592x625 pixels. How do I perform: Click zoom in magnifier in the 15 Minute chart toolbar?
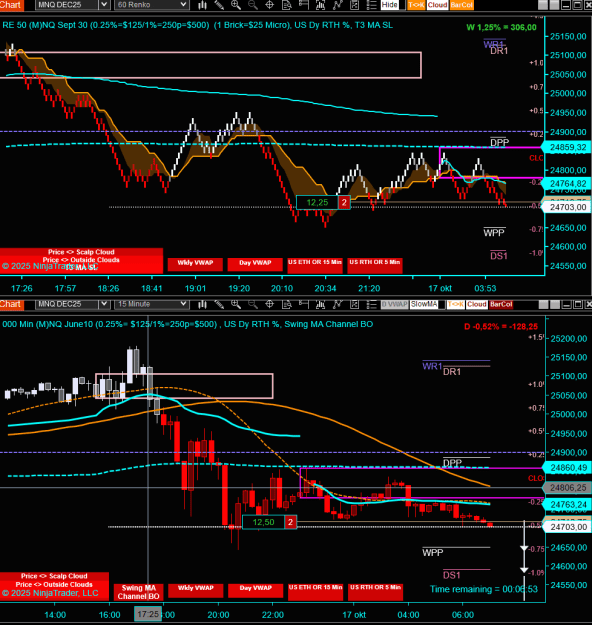tap(236, 305)
